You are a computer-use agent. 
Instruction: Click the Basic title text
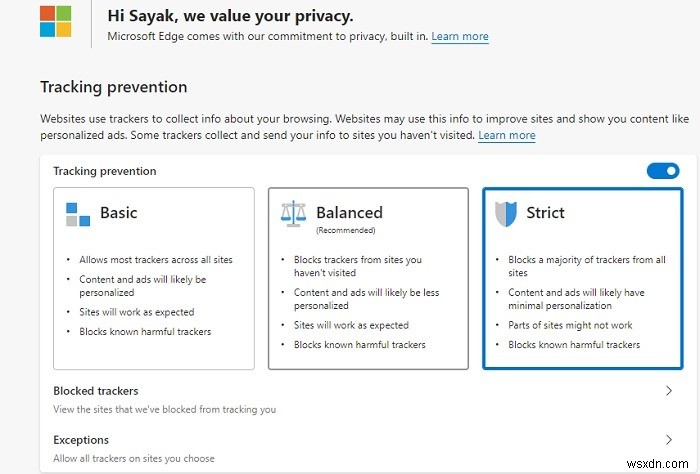[118, 213]
